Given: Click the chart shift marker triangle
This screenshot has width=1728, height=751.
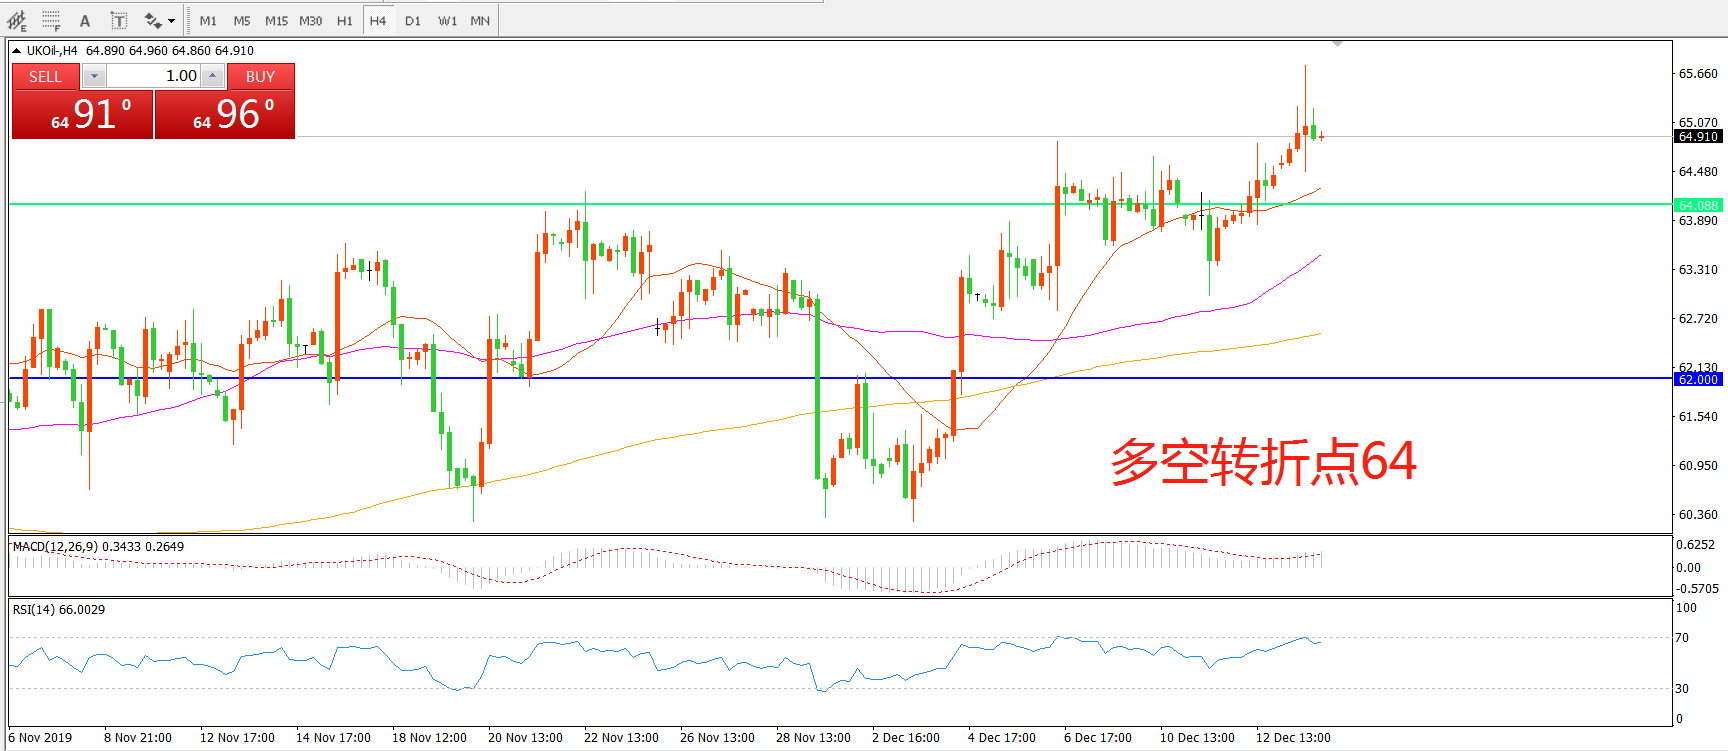Looking at the screenshot, I should 1337,44.
